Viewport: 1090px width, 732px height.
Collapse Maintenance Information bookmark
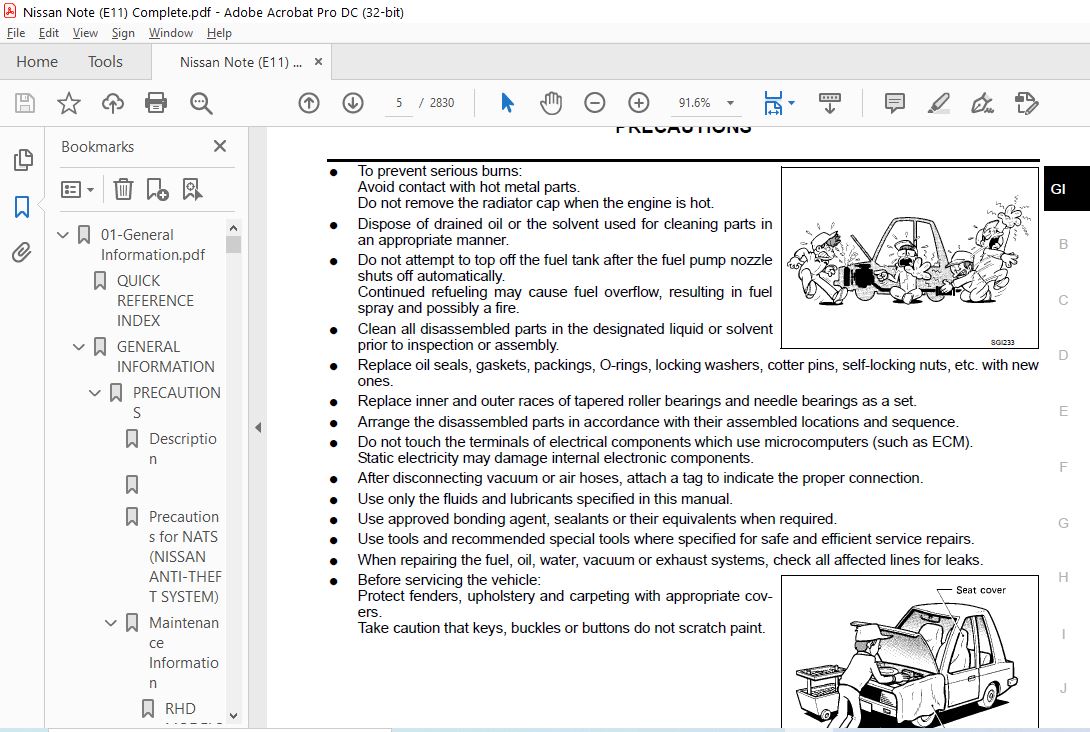pos(111,623)
